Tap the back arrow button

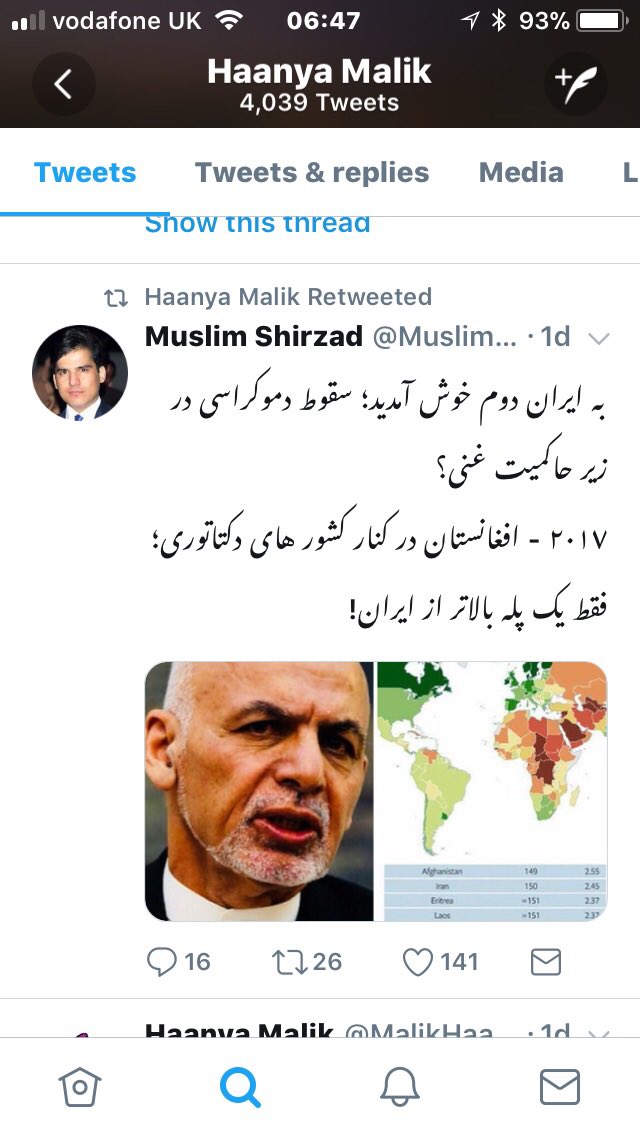coord(63,84)
